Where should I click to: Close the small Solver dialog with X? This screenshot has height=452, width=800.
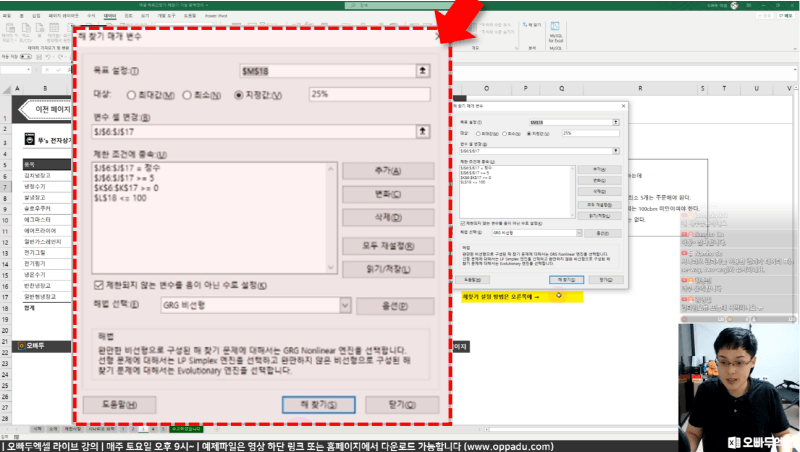pos(623,106)
